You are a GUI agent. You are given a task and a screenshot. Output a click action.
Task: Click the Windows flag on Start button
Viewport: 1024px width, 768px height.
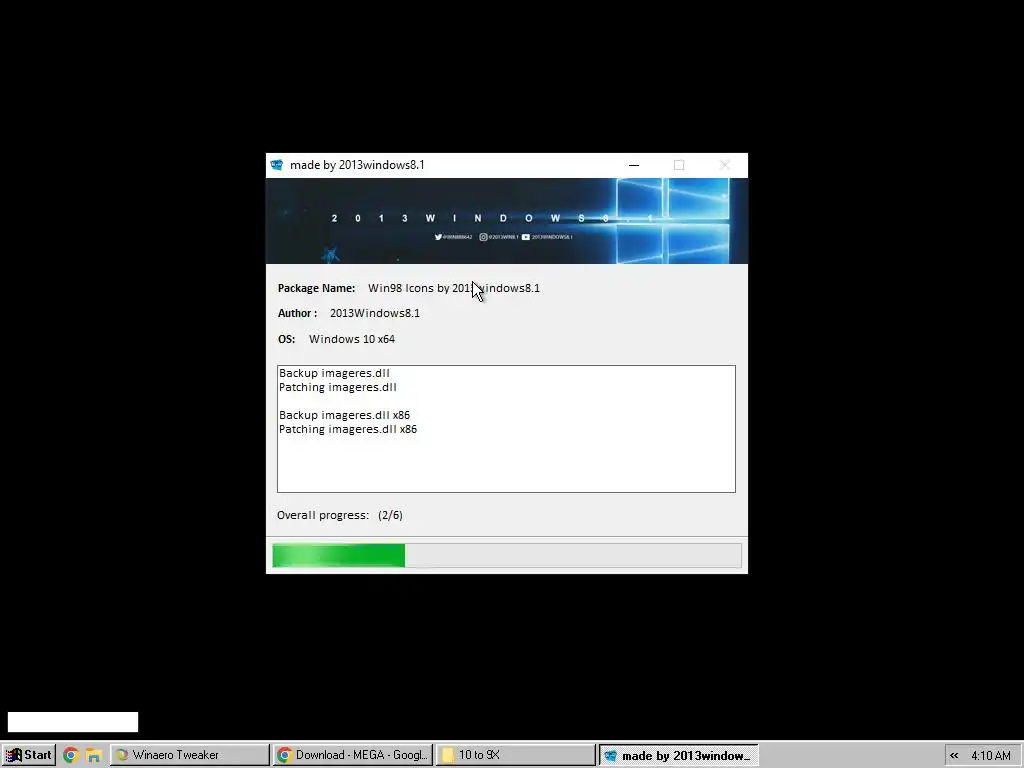pos(14,755)
